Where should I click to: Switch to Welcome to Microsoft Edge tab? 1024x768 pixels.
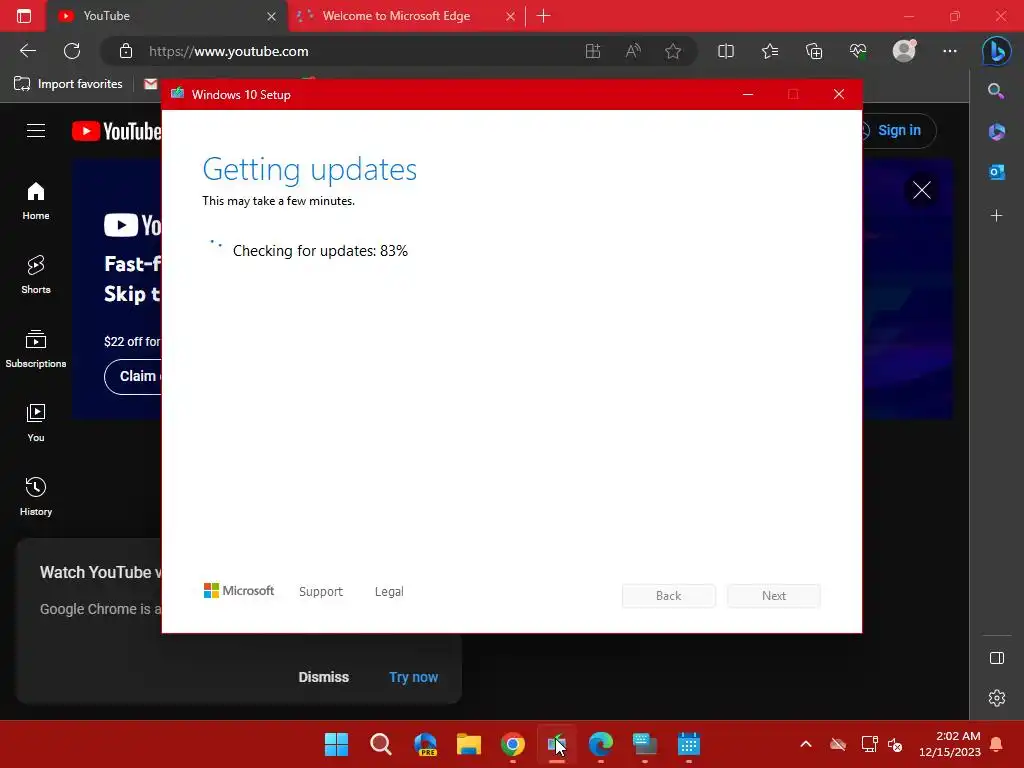[x=406, y=16]
